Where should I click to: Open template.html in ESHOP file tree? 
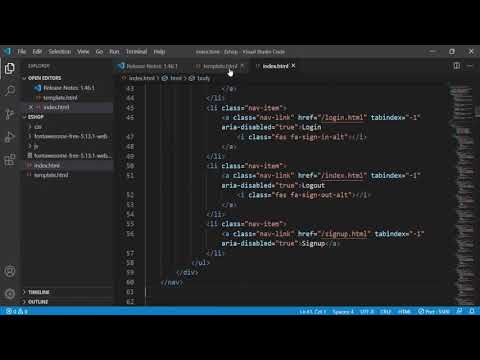pyautogui.click(x=51, y=175)
